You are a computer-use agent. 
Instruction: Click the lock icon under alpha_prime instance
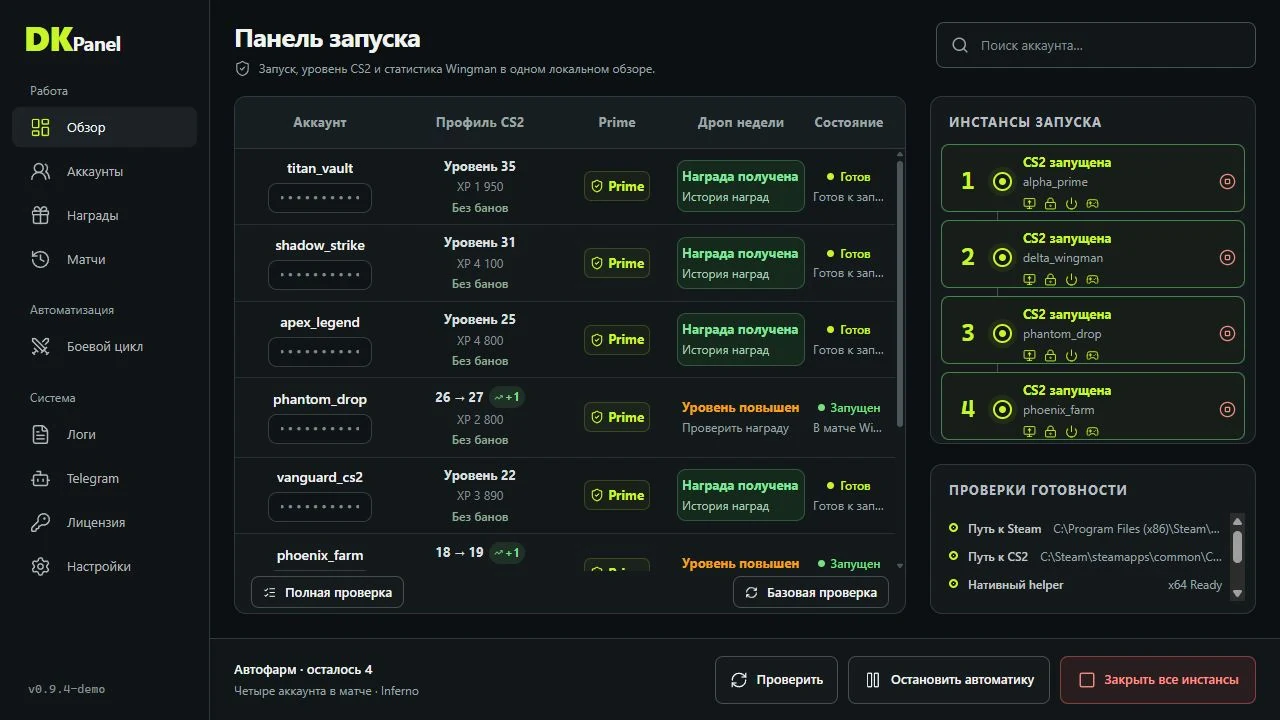click(x=1050, y=203)
